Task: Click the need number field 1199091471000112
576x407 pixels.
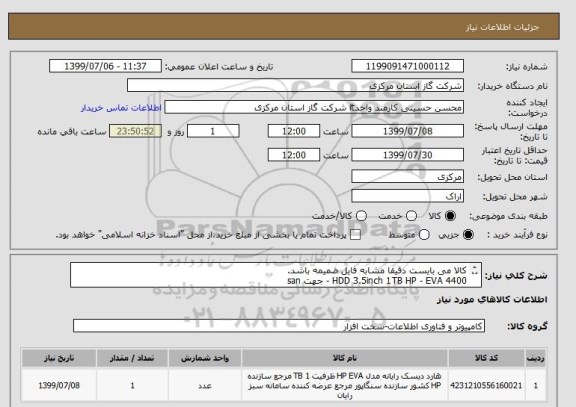Action: (407, 66)
